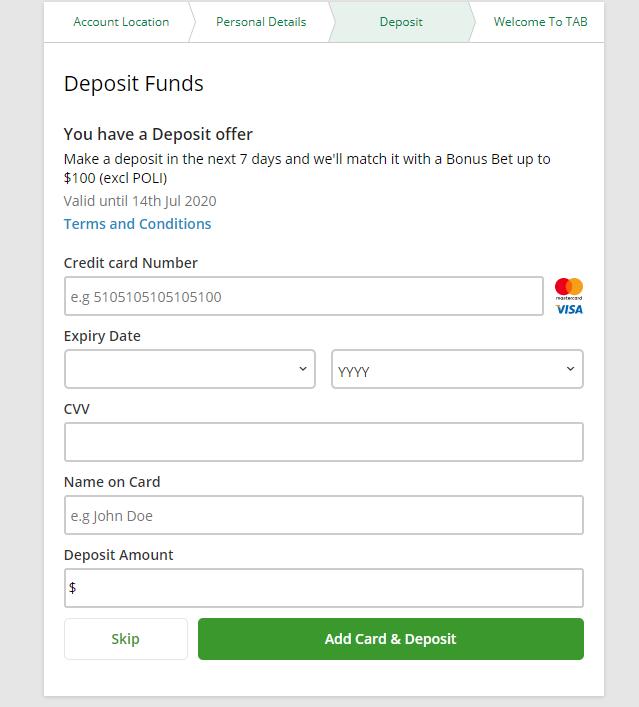Focus the Credit card Number input field
This screenshot has height=707, width=639.
(303, 296)
